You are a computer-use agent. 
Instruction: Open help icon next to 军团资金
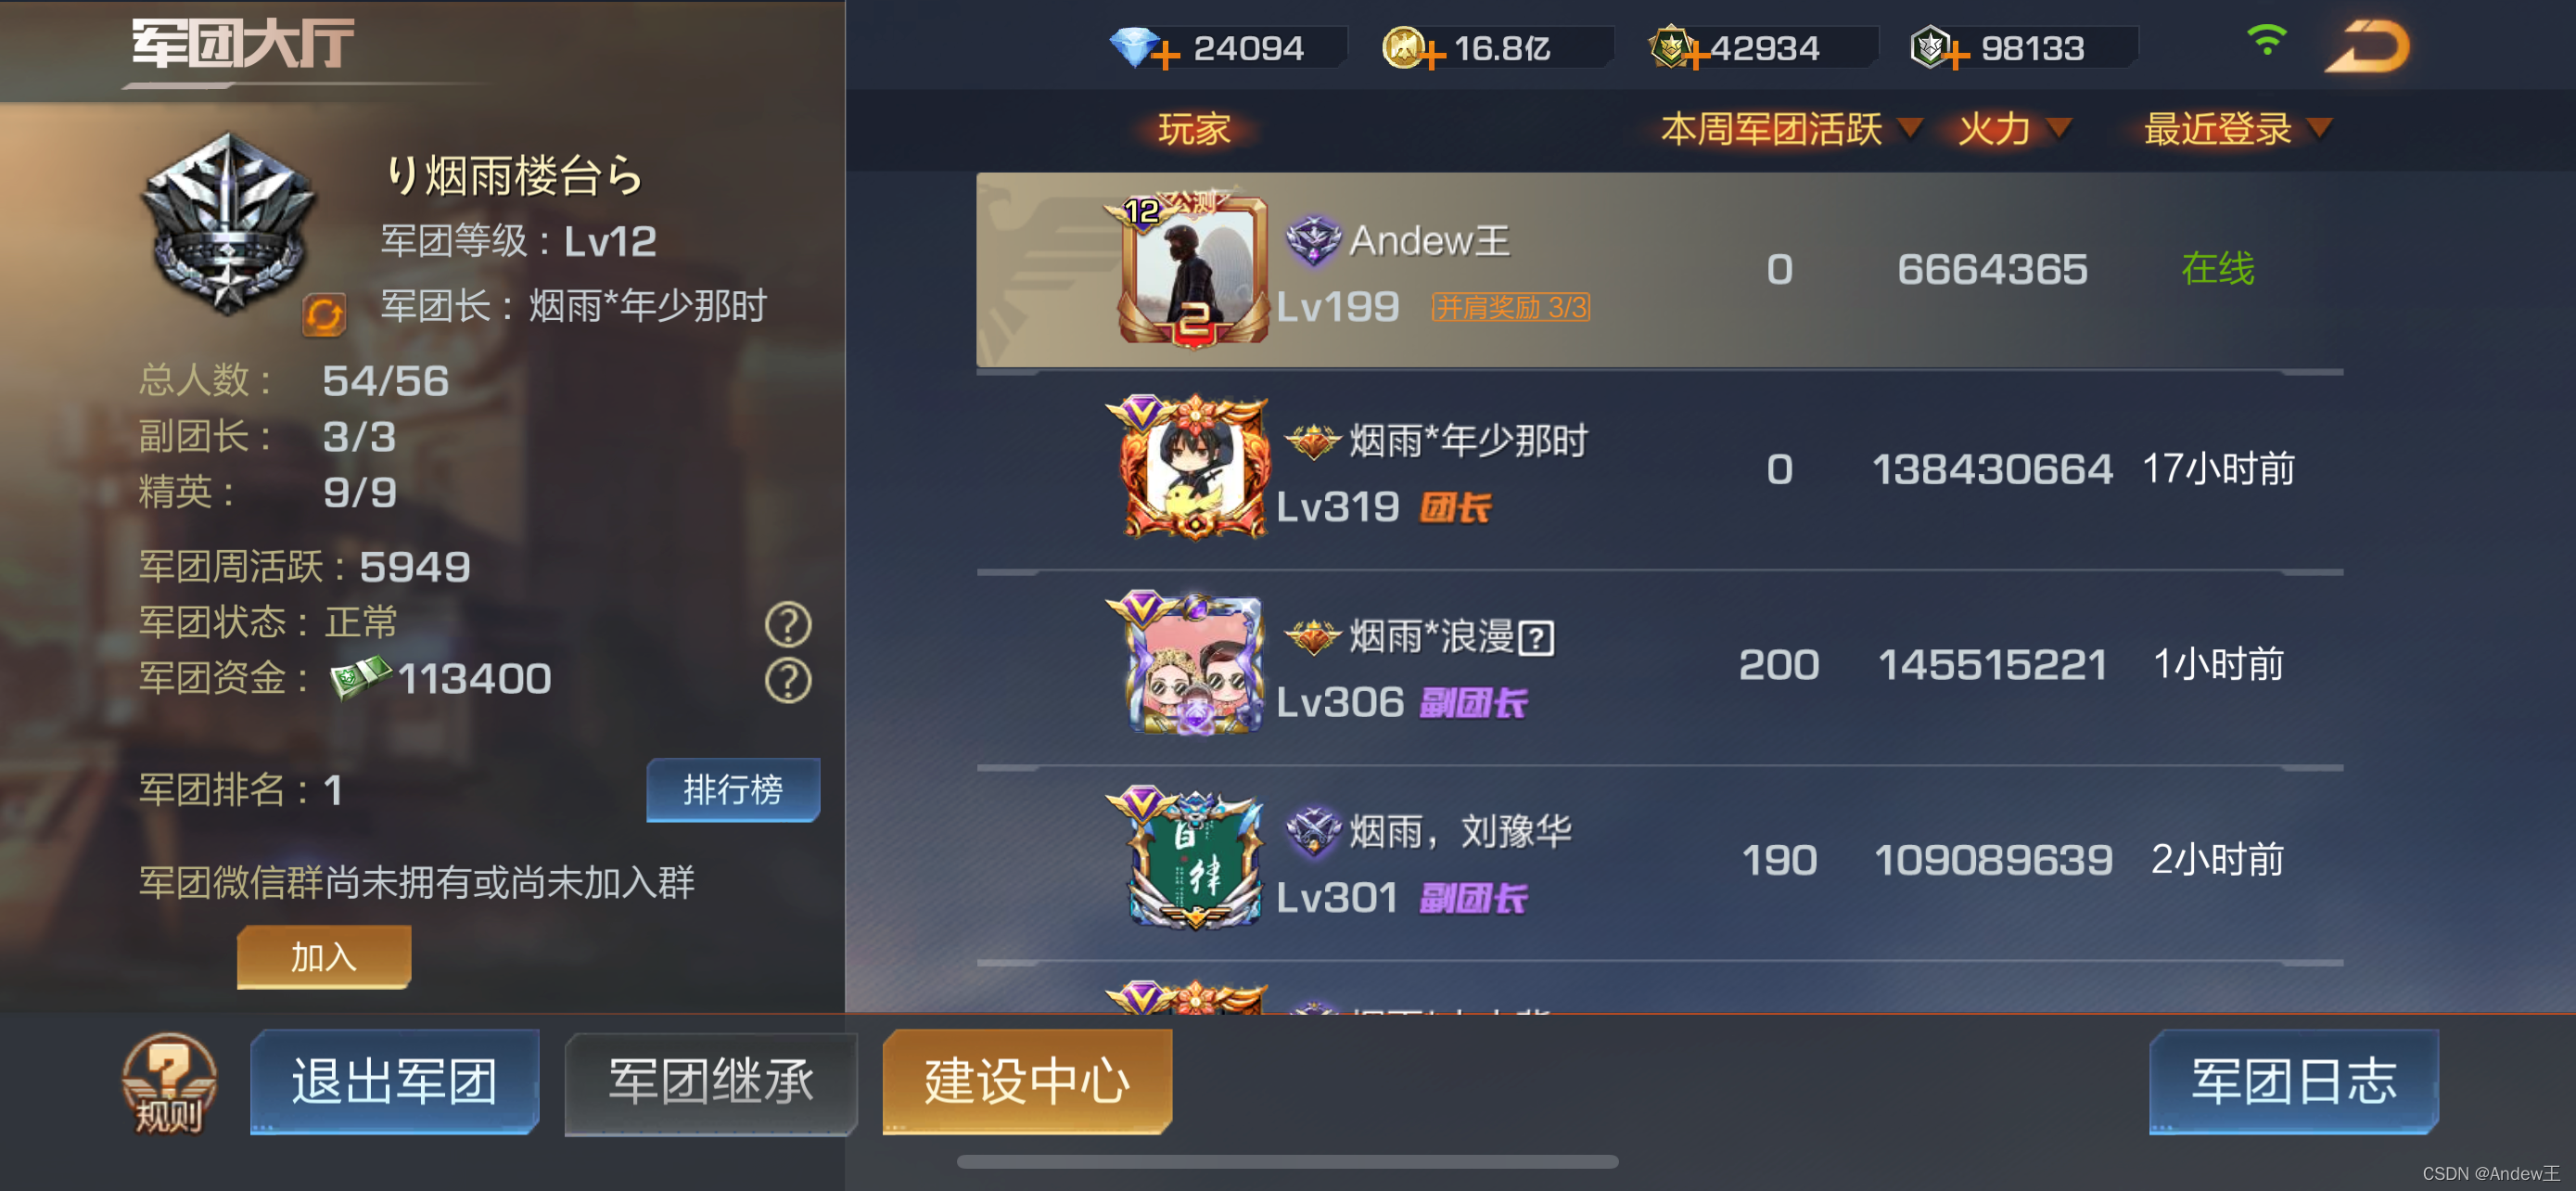point(788,680)
